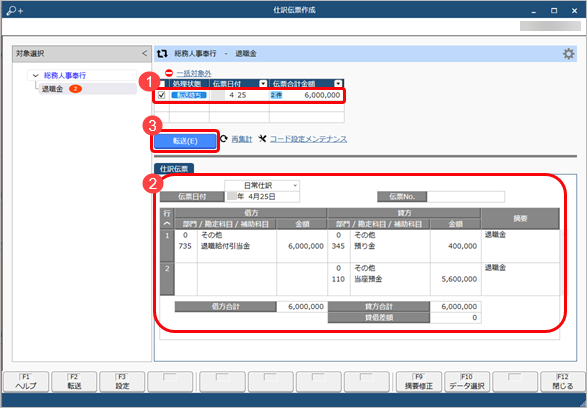Viewport: 587px width, 408px height.
Task: Click the 5,600,000 credit amount
Action: pyautogui.click(x=459, y=279)
